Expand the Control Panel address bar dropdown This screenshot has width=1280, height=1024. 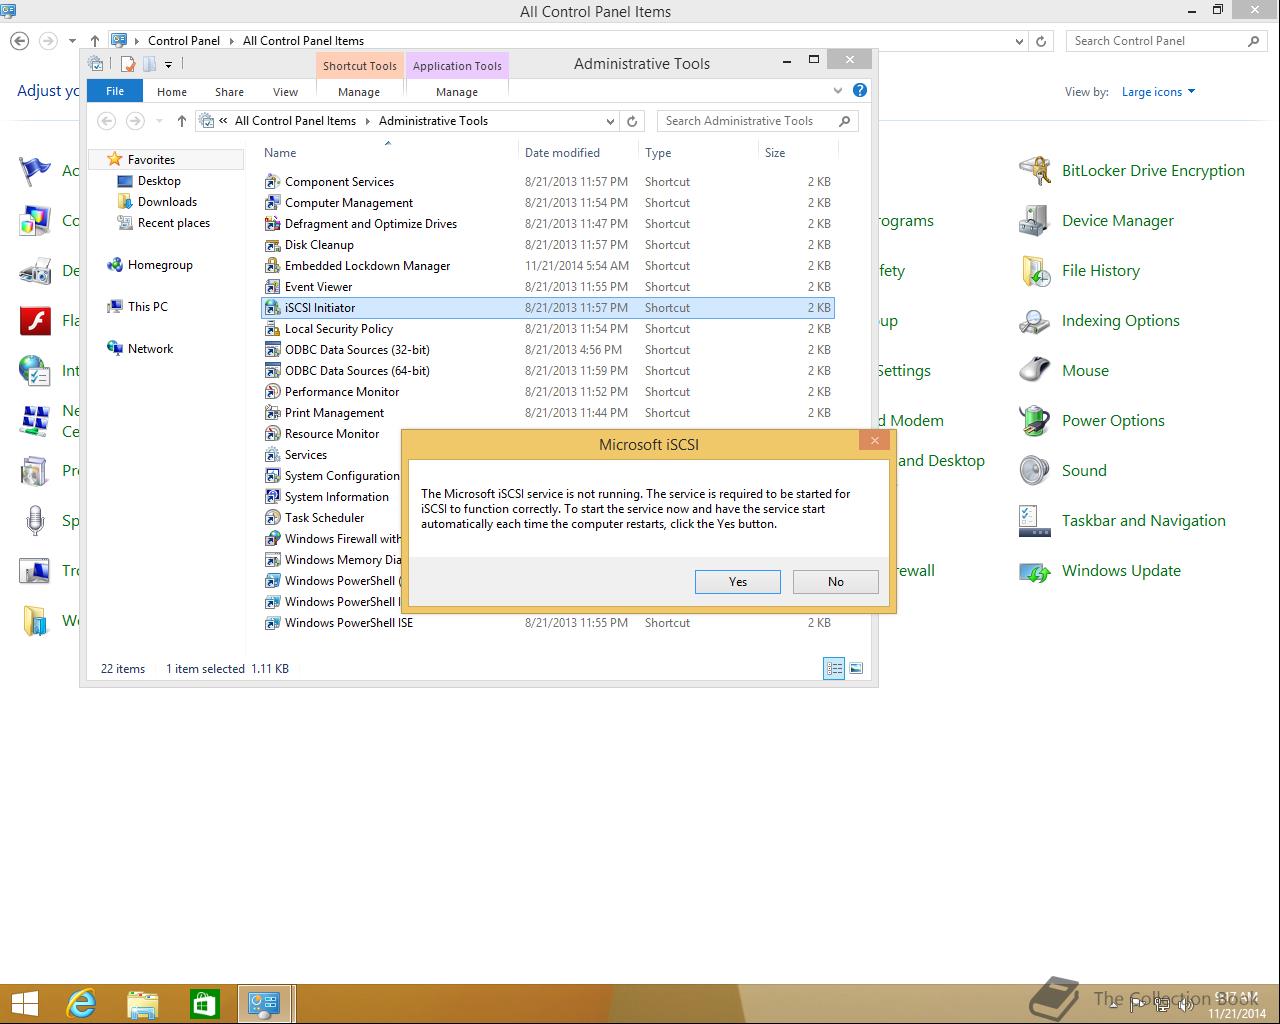[x=1019, y=41]
